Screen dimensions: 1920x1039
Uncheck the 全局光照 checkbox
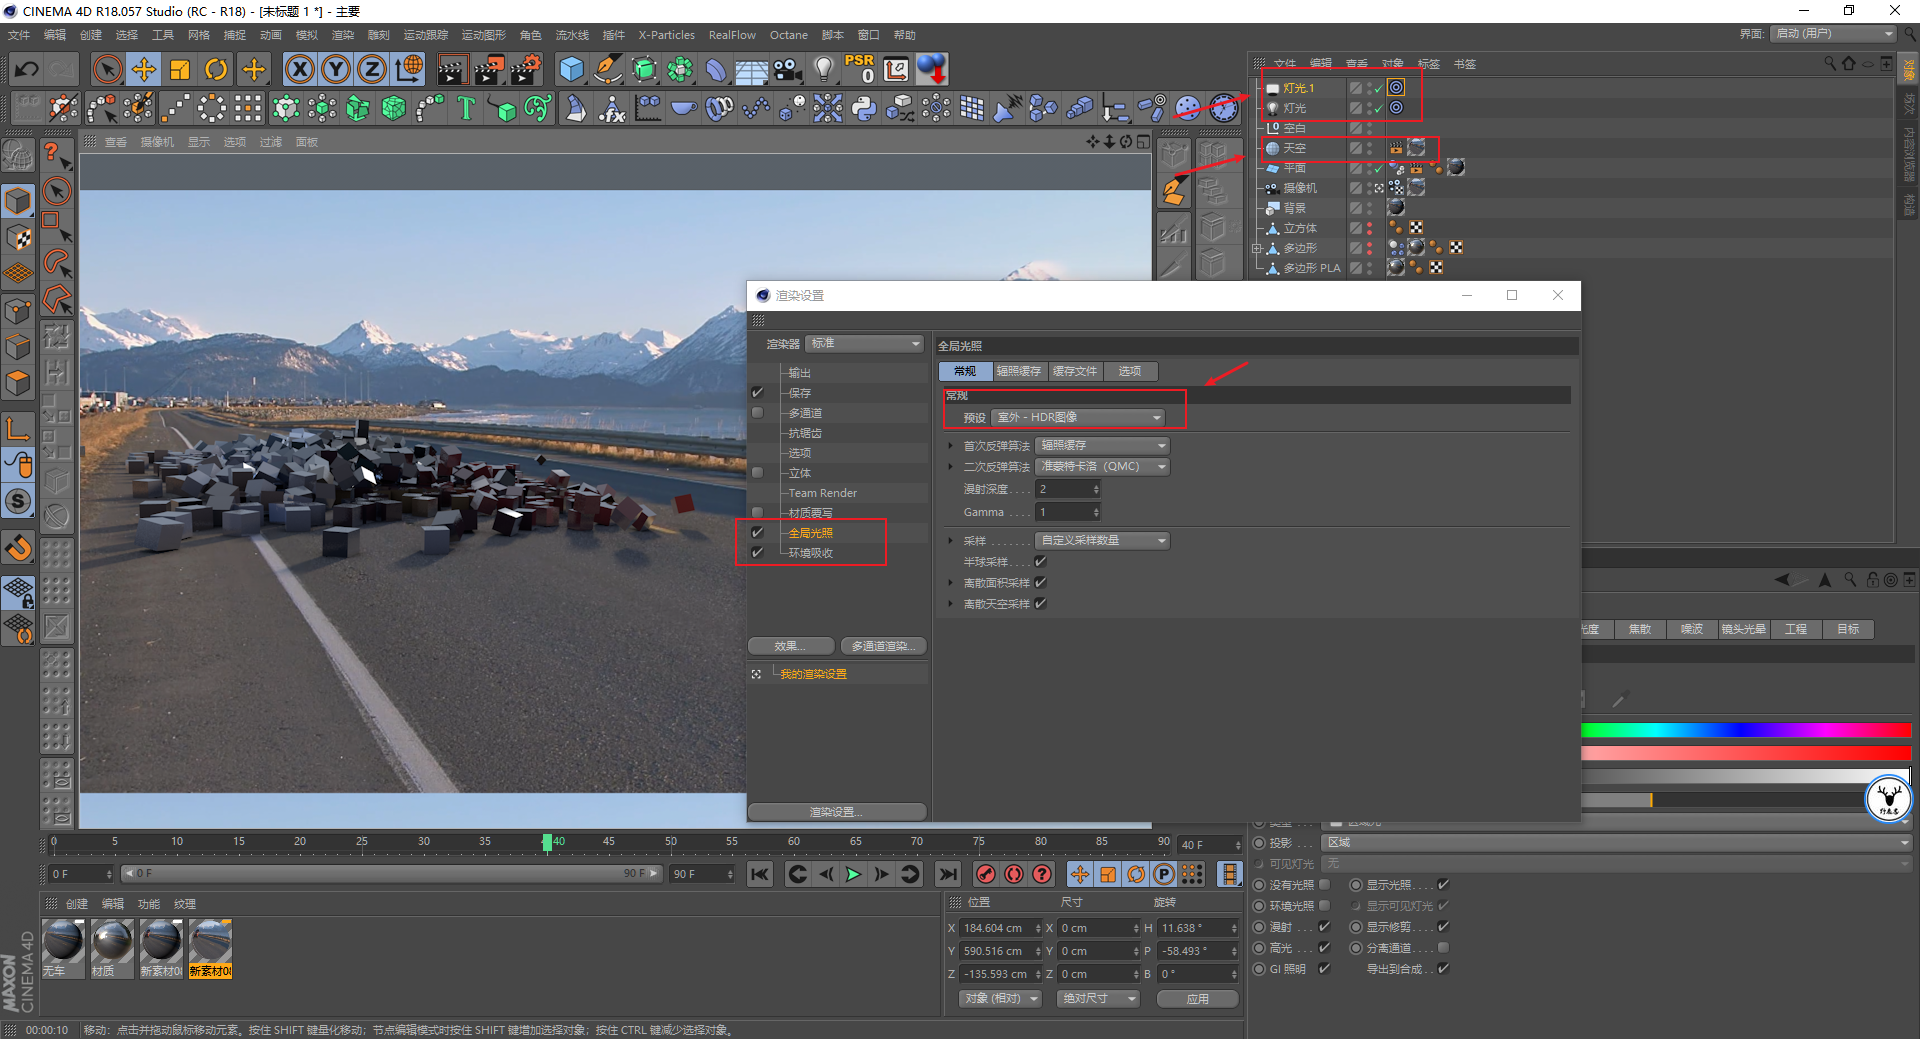coord(757,533)
